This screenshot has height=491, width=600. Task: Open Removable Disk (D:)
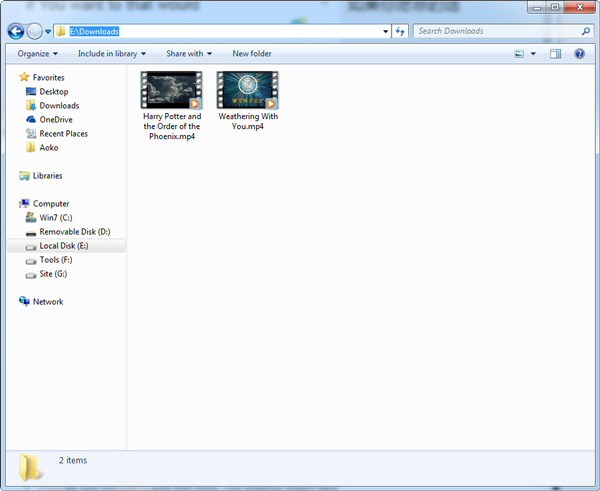coord(75,232)
